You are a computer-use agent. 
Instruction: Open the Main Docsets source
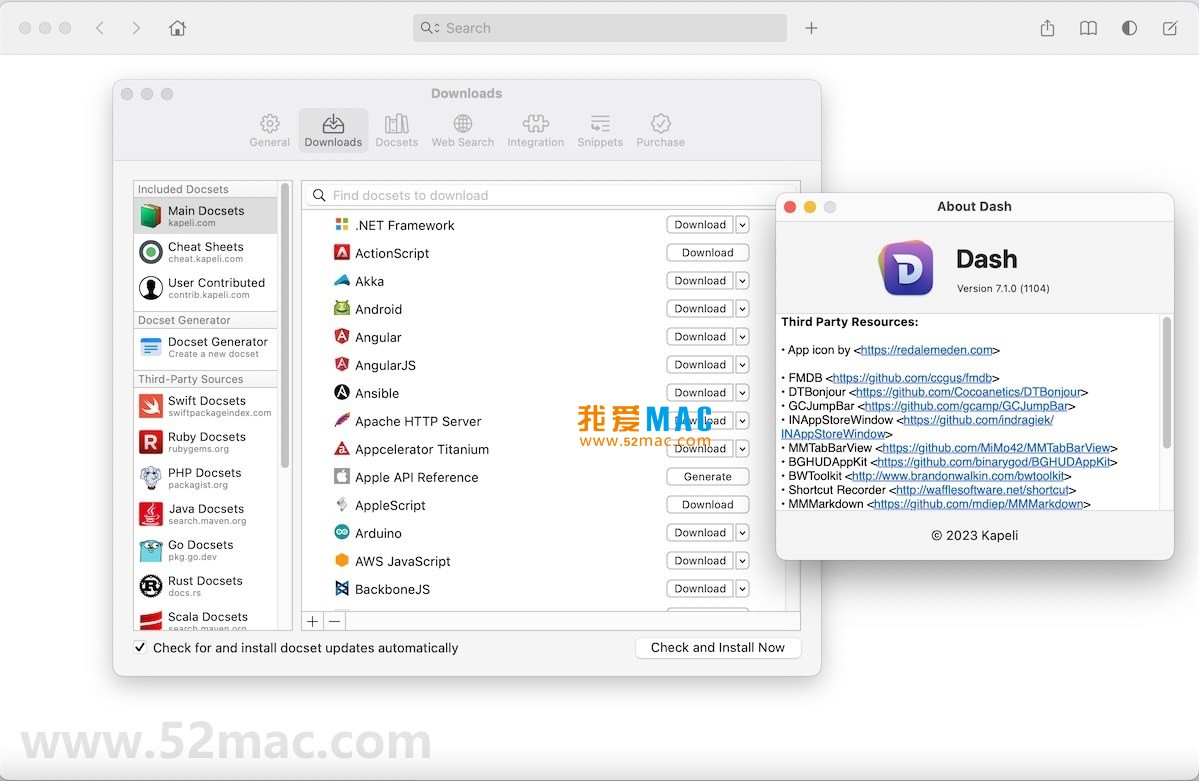[x=206, y=216]
